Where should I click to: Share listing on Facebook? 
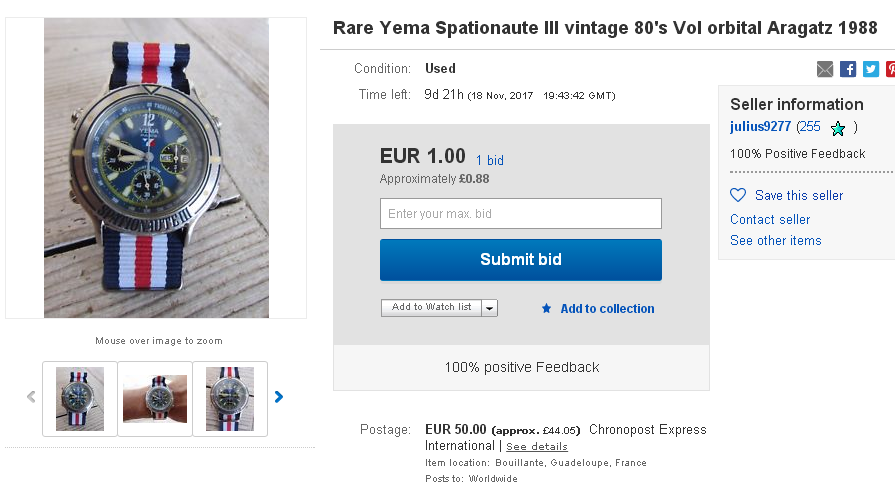tap(848, 69)
